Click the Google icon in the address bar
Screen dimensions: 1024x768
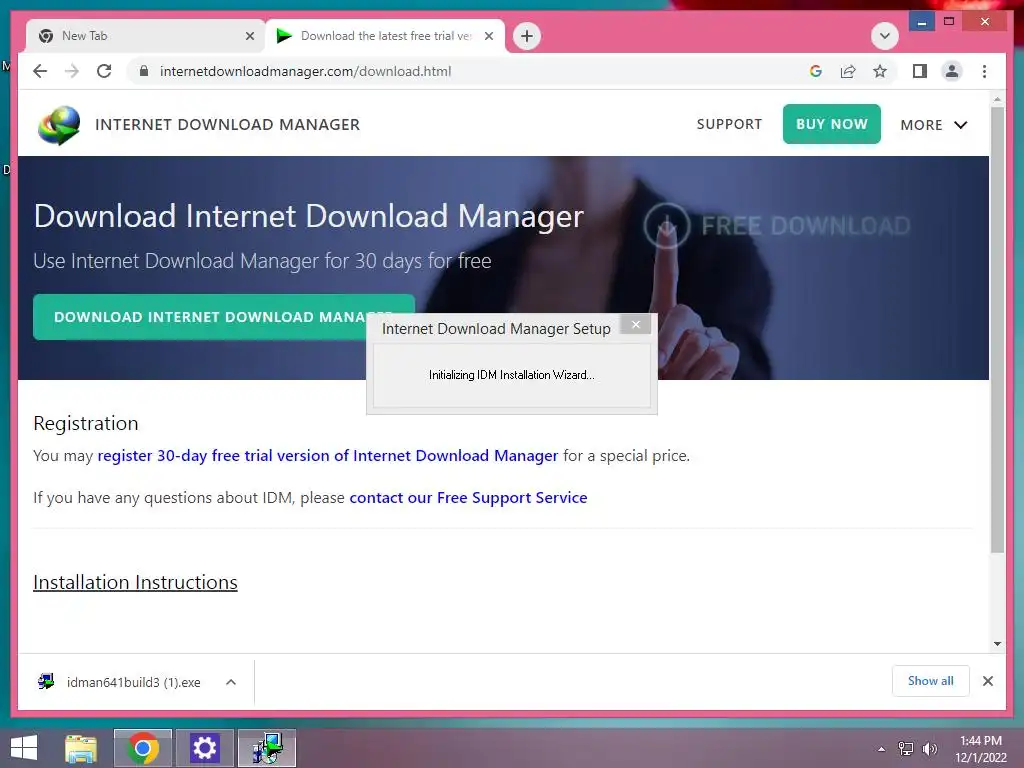(816, 71)
